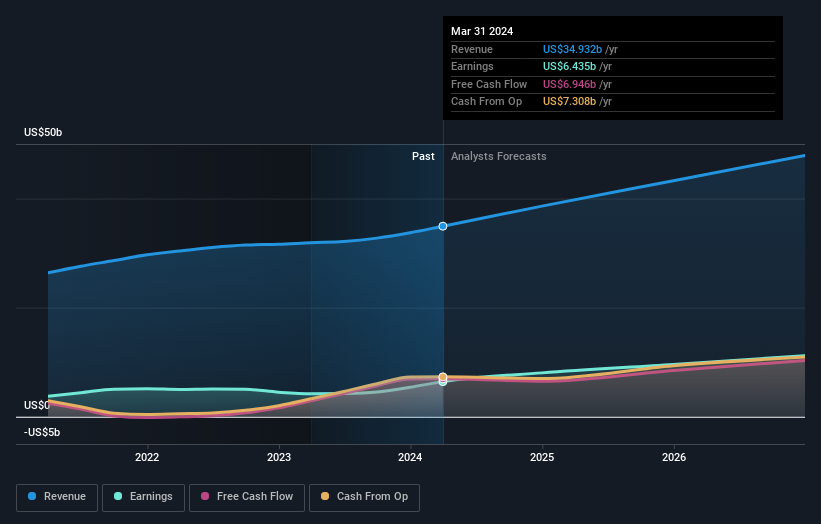The image size is (821, 524).
Task: Select the Revenue data point at Mar 2024
Action: (443, 226)
